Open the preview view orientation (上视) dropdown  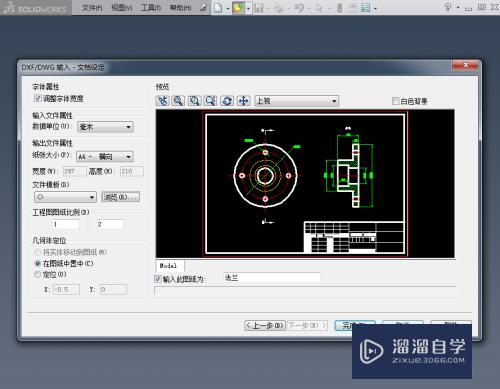click(x=297, y=101)
